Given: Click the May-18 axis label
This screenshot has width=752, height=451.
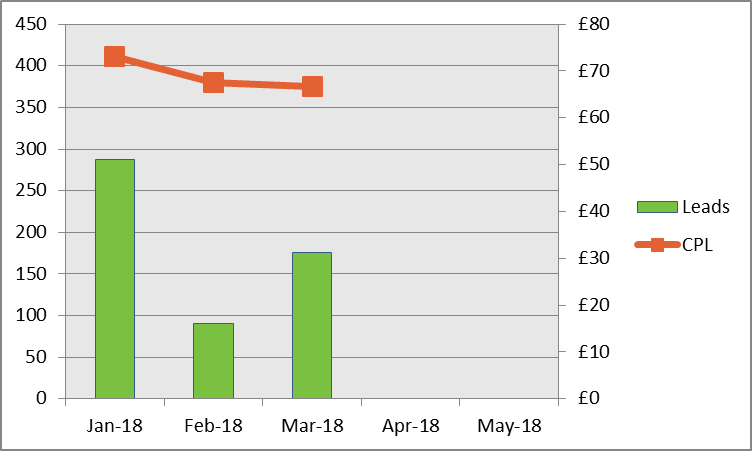Looking at the screenshot, I should 509,426.
